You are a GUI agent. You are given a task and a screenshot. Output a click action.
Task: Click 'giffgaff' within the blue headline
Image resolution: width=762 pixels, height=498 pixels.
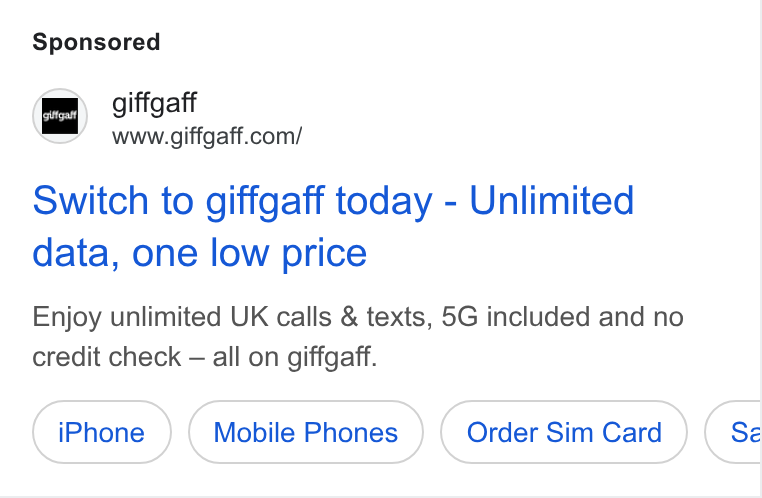click(265, 201)
